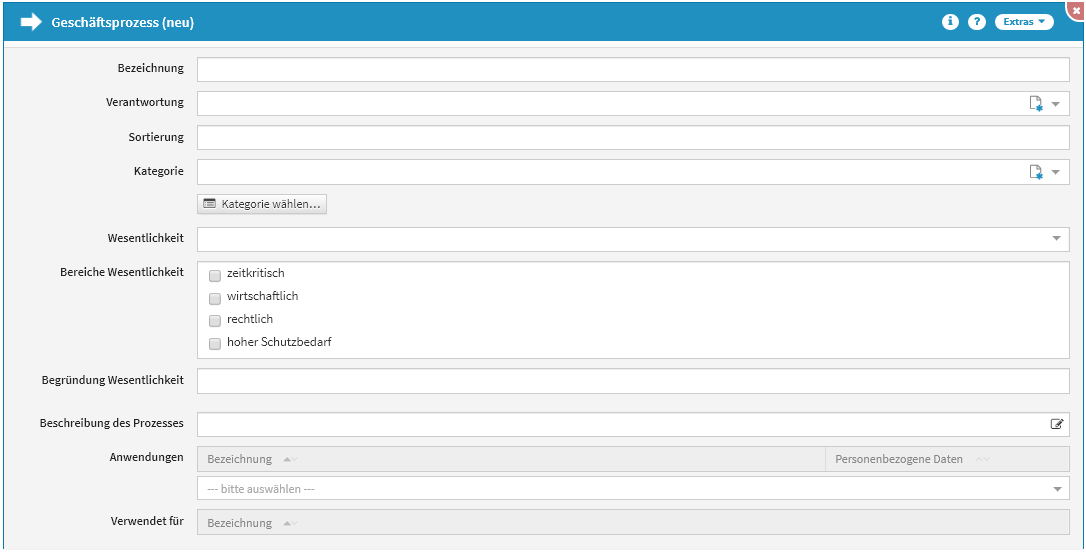Click the Anwendungen Bezeichnung column header
This screenshot has width=1086, height=555.
[x=511, y=459]
